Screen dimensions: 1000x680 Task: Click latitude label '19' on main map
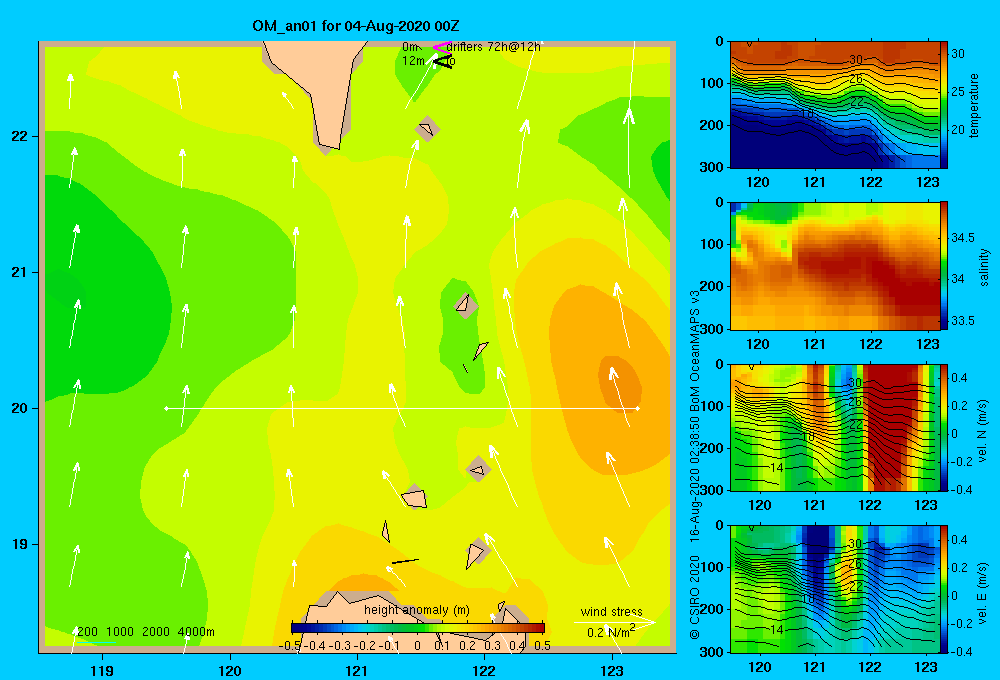coord(20,544)
